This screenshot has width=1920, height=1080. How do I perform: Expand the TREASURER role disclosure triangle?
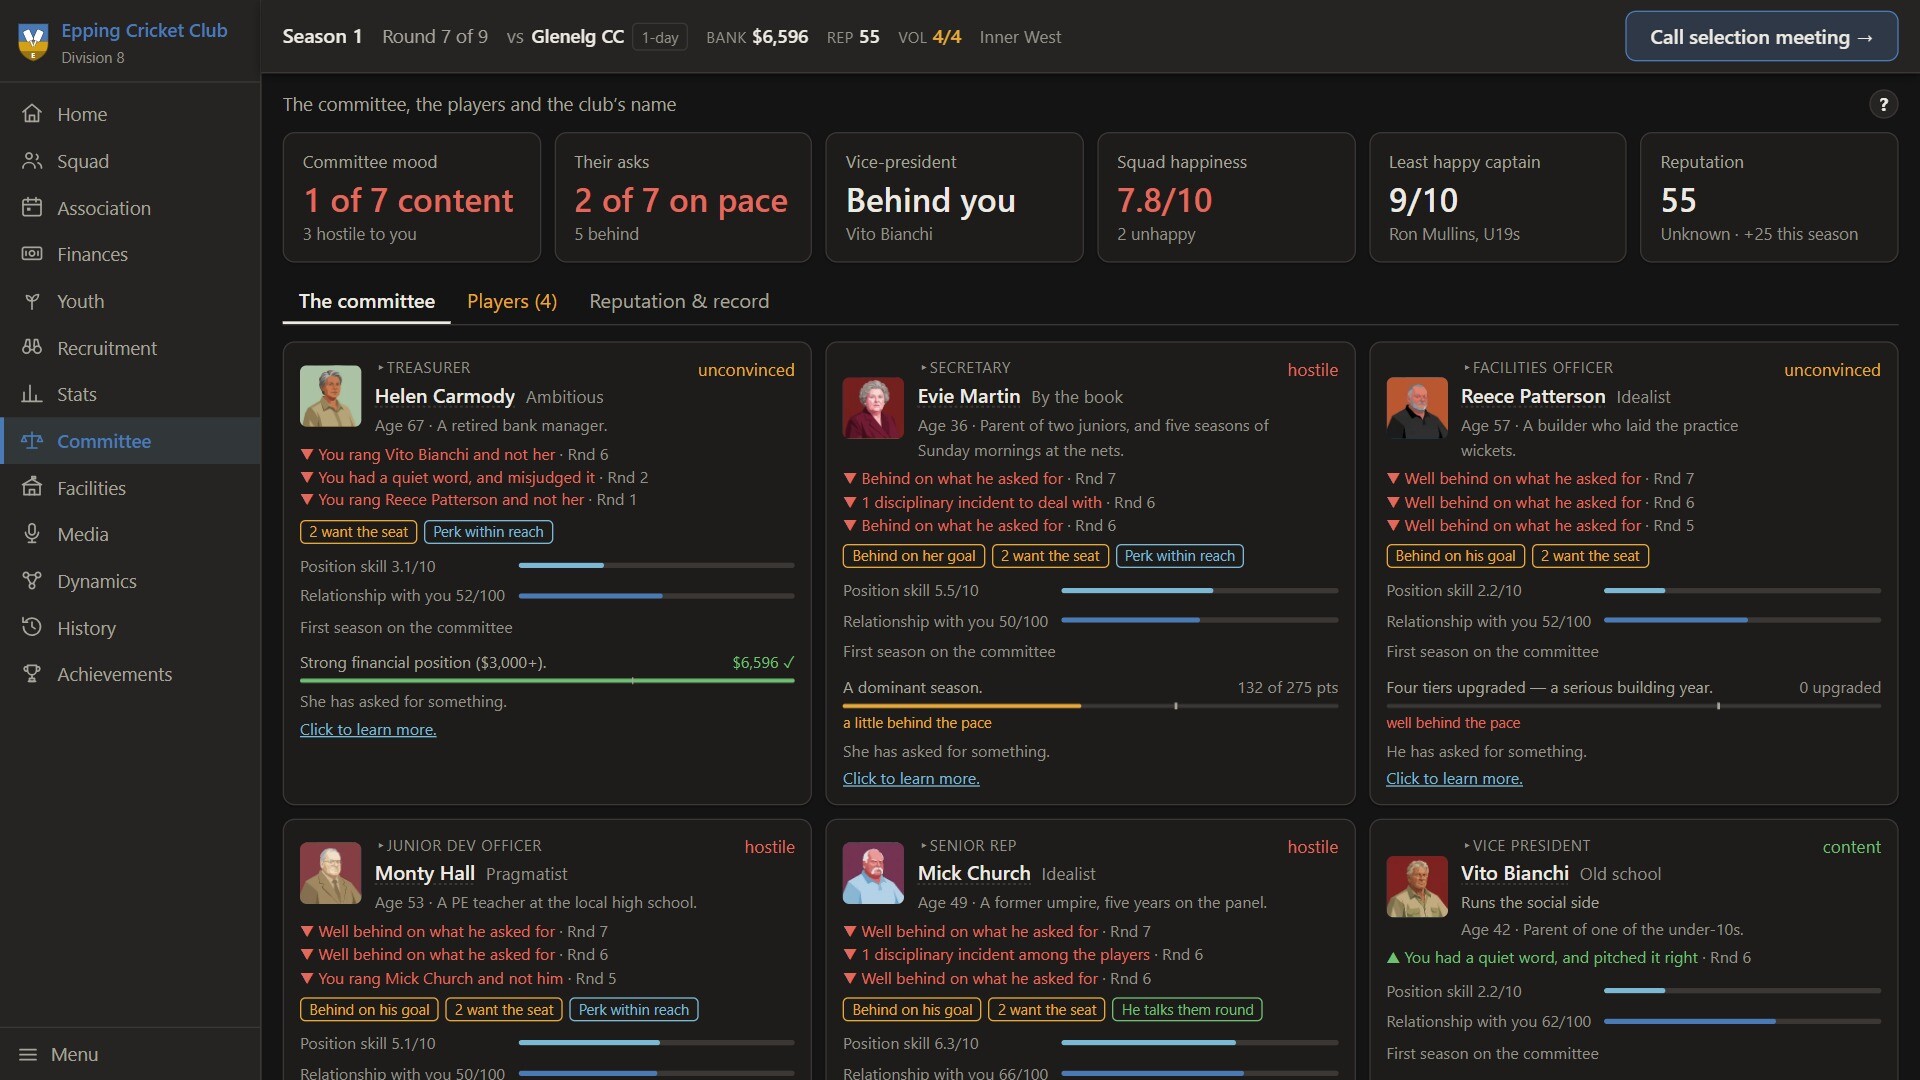(380, 368)
